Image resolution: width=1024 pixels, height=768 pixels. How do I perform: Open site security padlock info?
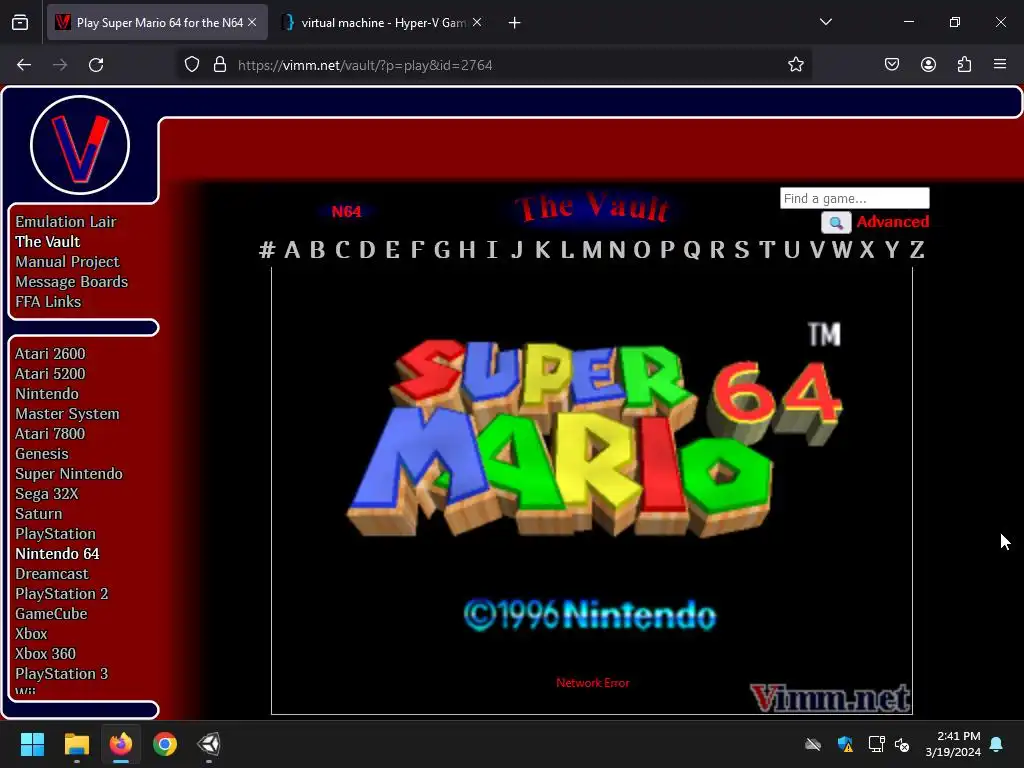(220, 65)
